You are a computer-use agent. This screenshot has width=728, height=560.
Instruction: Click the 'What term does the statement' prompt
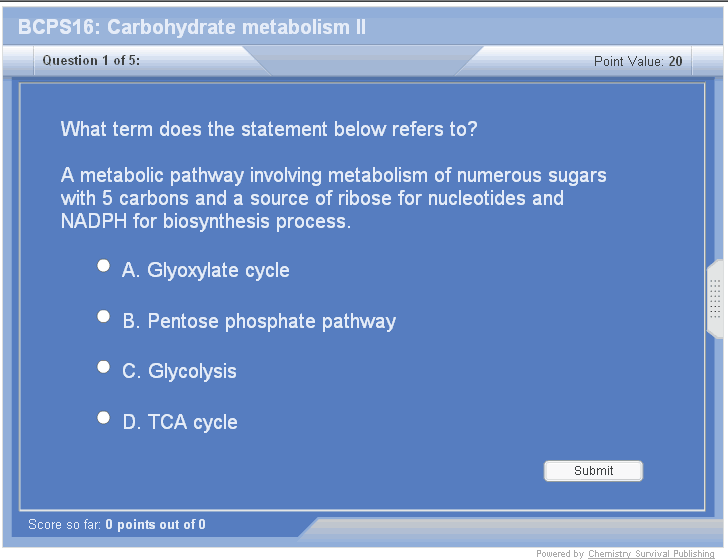(x=269, y=129)
